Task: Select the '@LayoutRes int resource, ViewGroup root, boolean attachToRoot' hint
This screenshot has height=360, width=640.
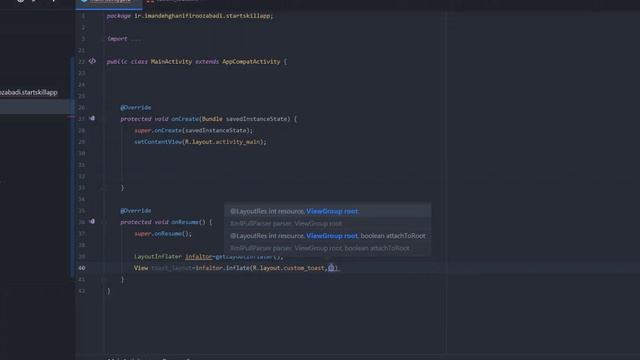Action: click(327, 236)
